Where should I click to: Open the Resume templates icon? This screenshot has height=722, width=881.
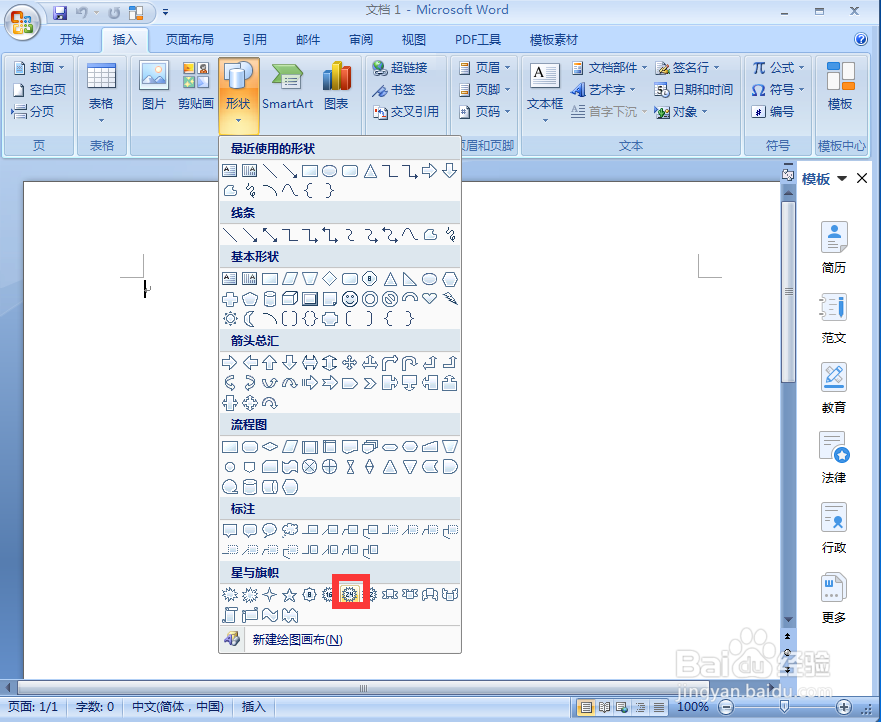tap(834, 247)
